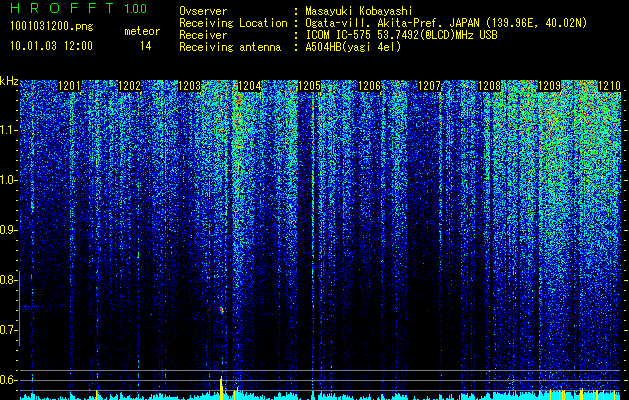This screenshot has width=629, height=400.
Task: Click the 1208 time marker
Action: (x=489, y=86)
